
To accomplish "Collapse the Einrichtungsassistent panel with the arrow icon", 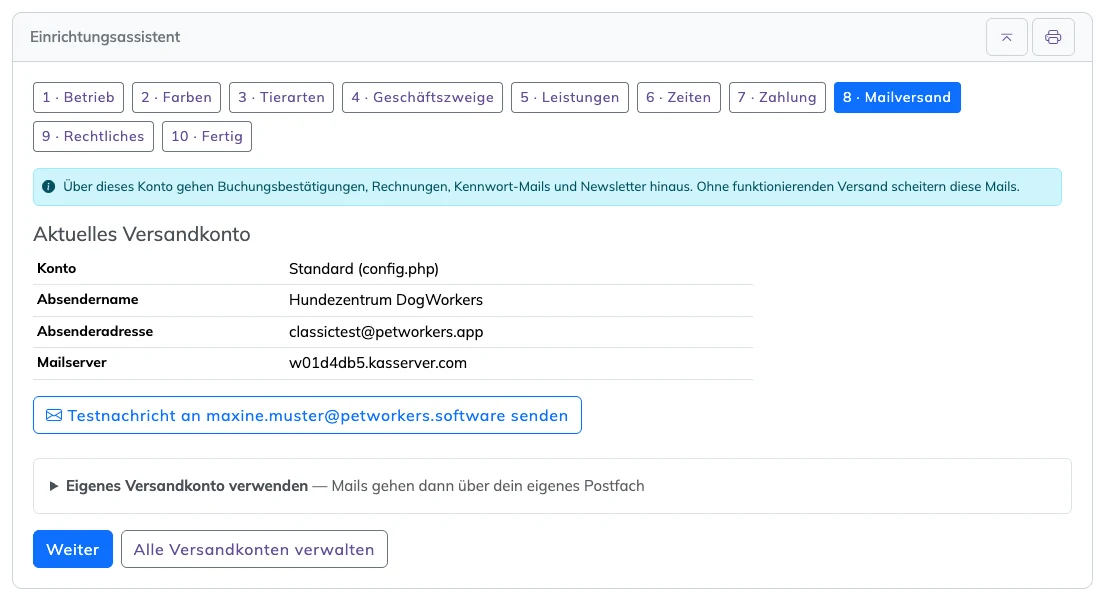I will (x=1006, y=37).
